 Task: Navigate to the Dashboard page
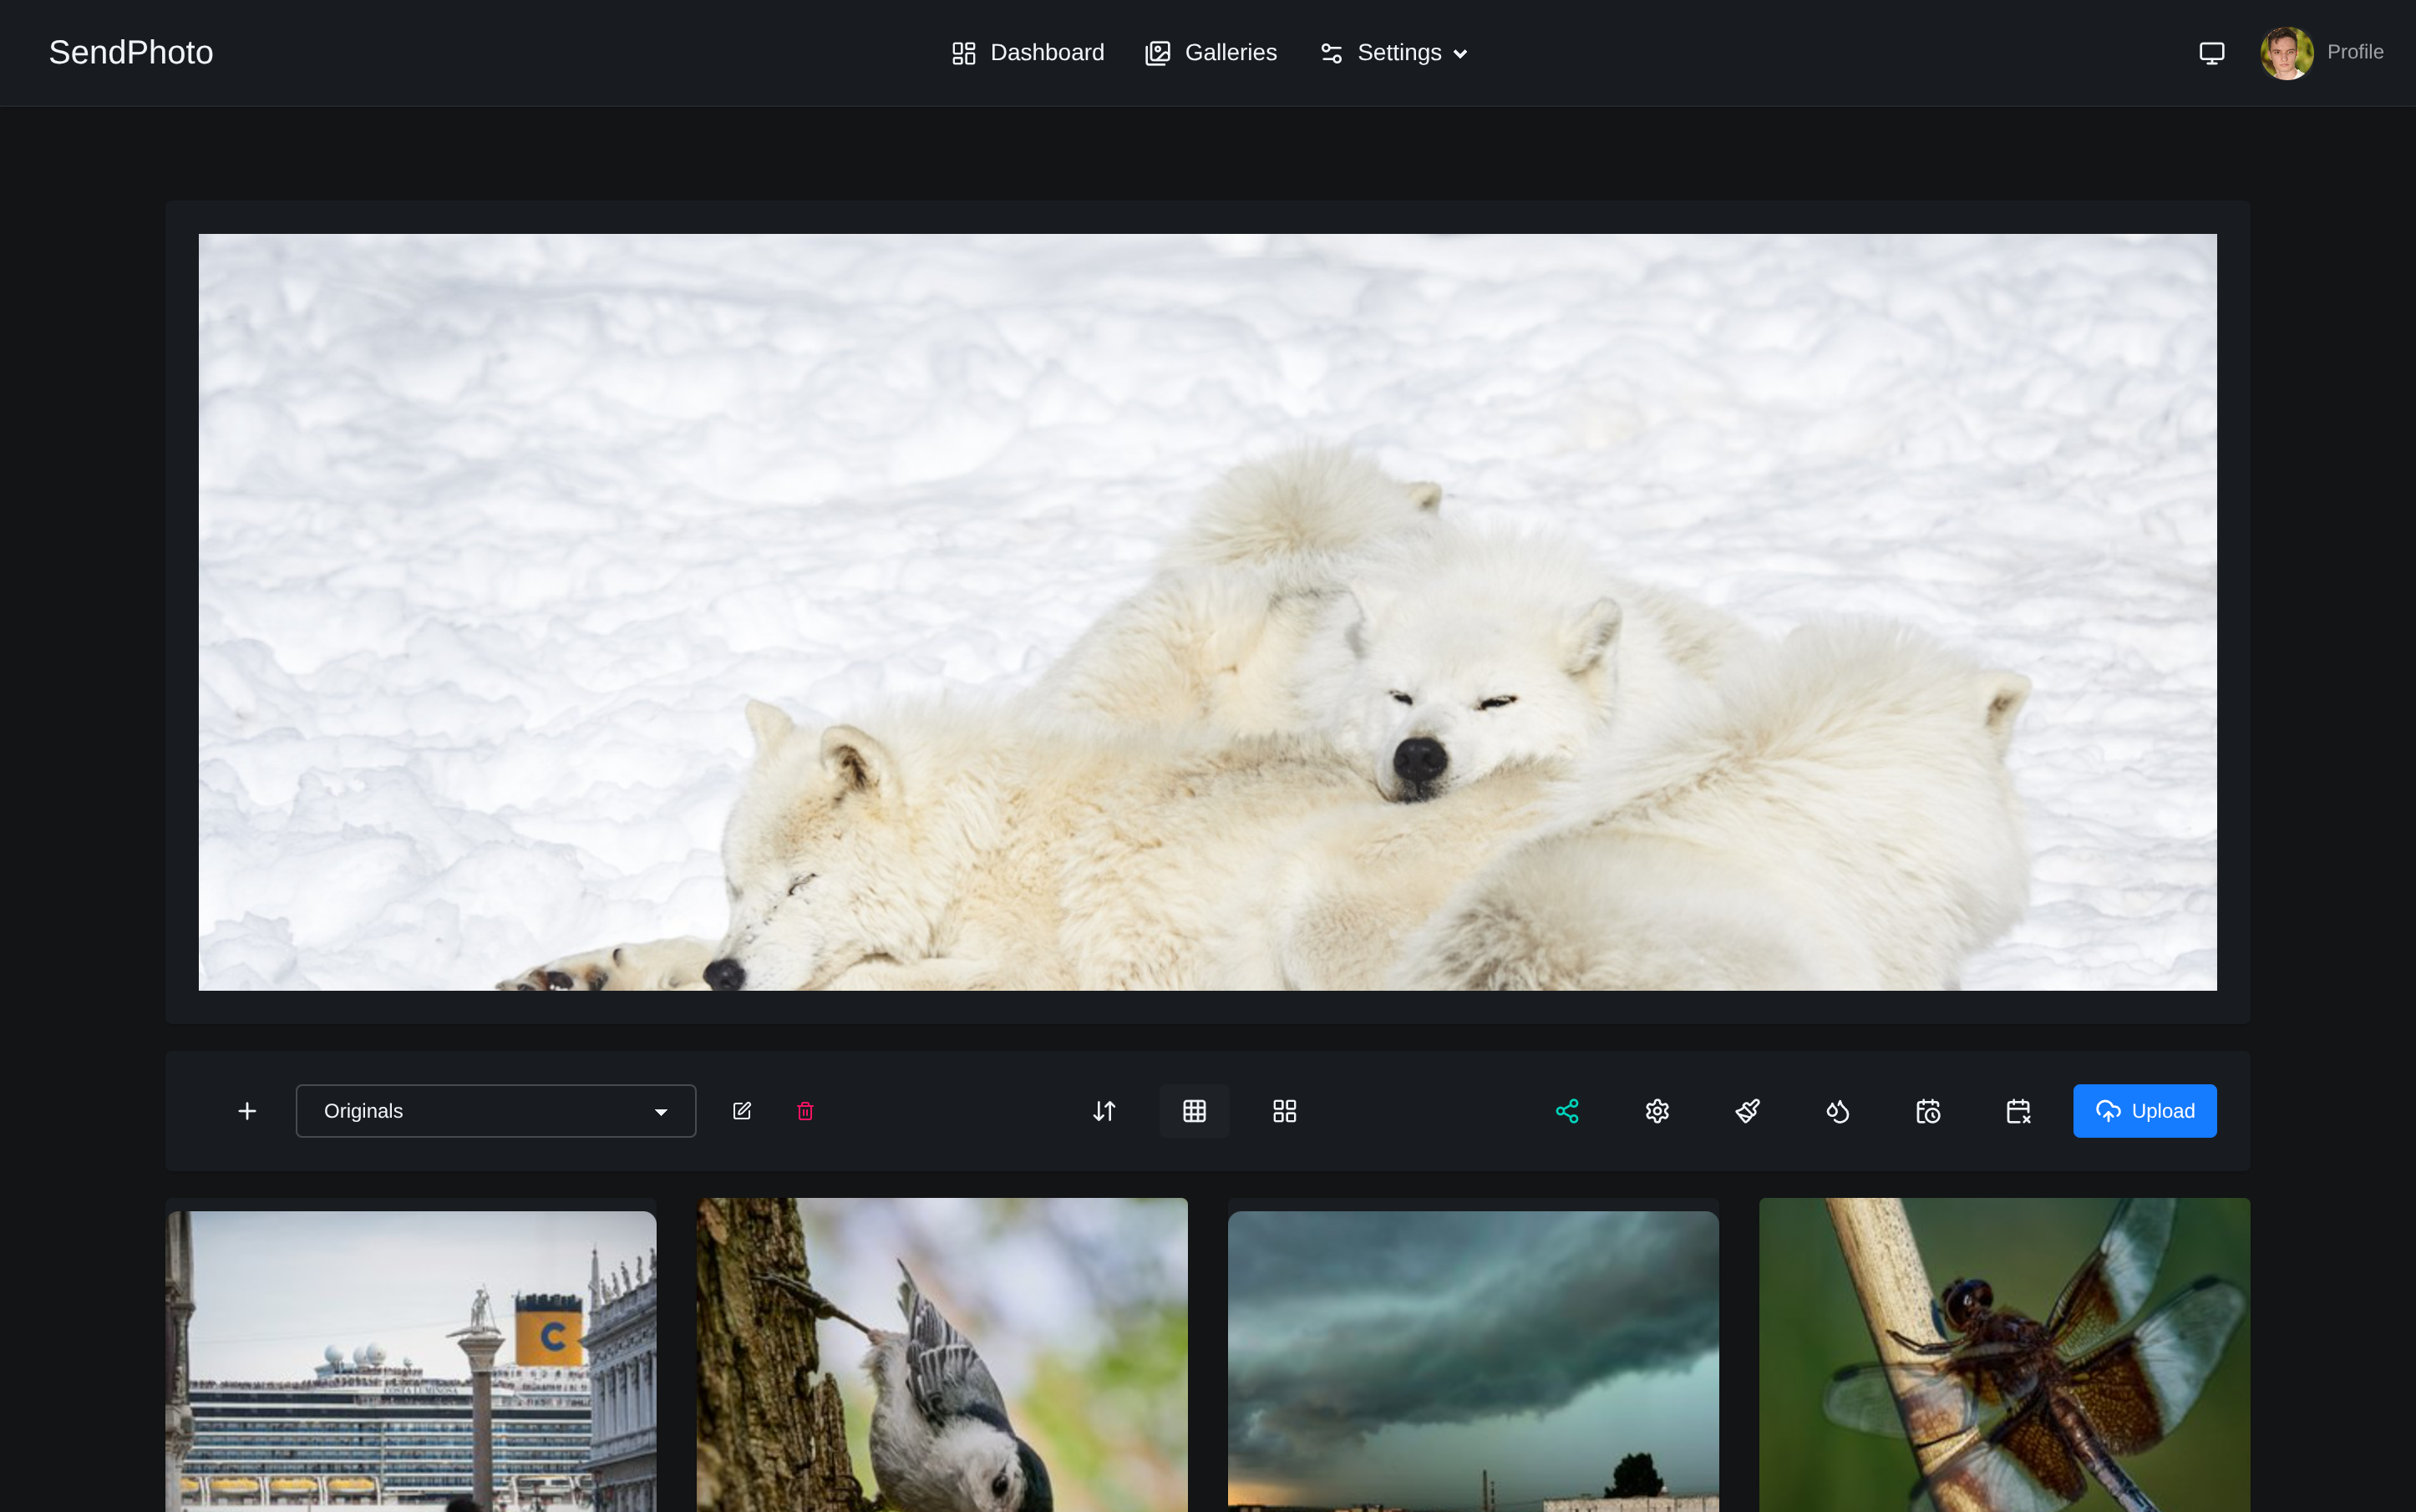(x=1026, y=52)
